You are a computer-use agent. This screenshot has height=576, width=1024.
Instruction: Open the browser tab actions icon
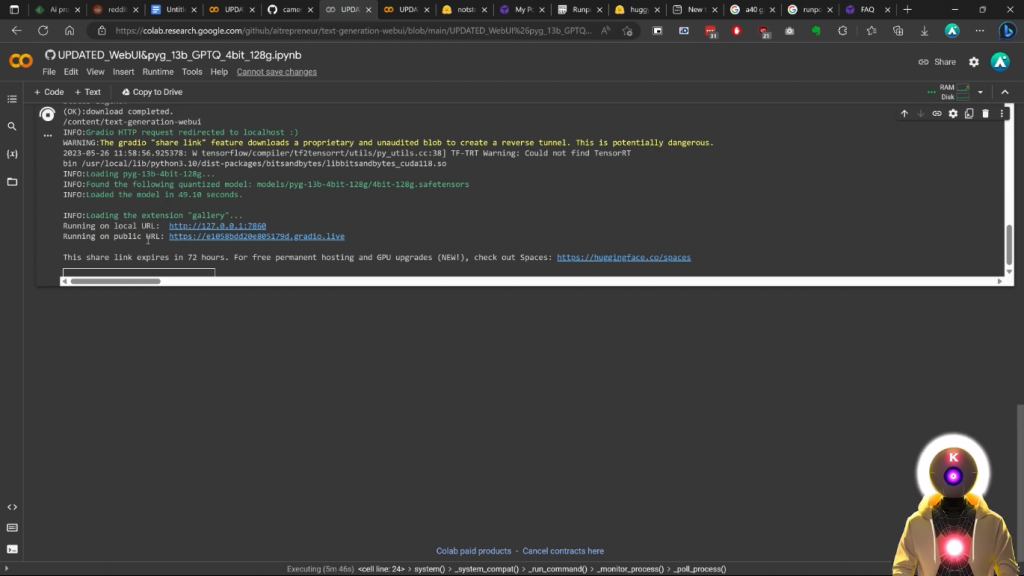[x=14, y=10]
